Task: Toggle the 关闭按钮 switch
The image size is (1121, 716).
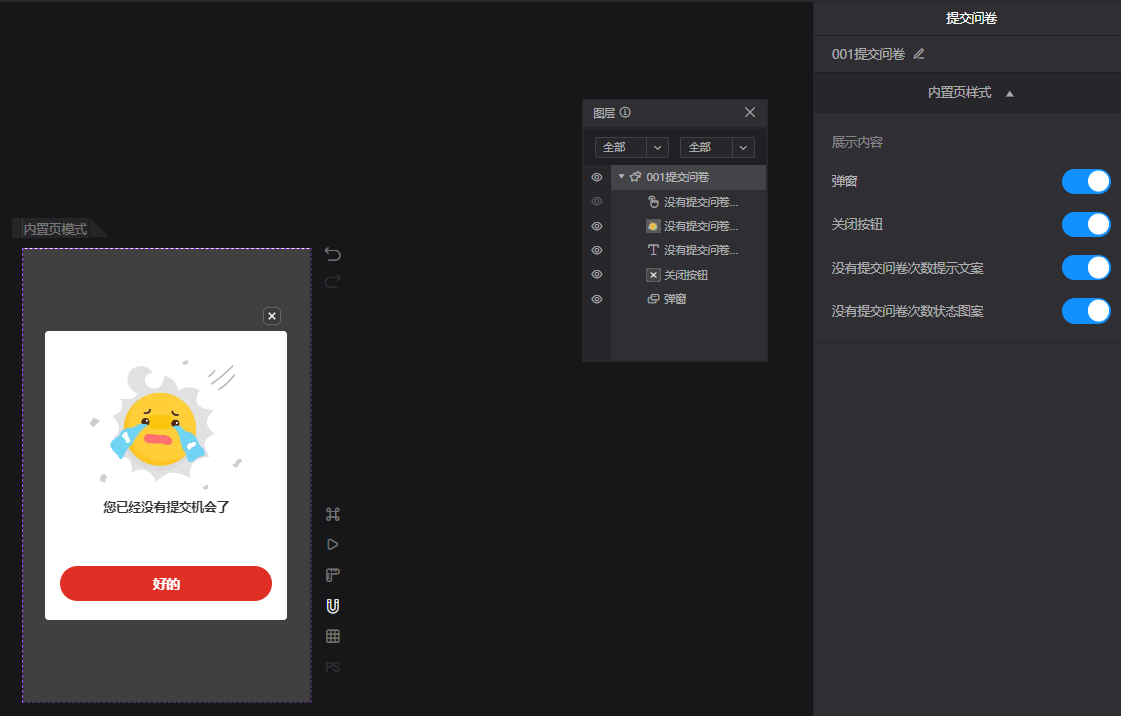Action: click(1086, 224)
